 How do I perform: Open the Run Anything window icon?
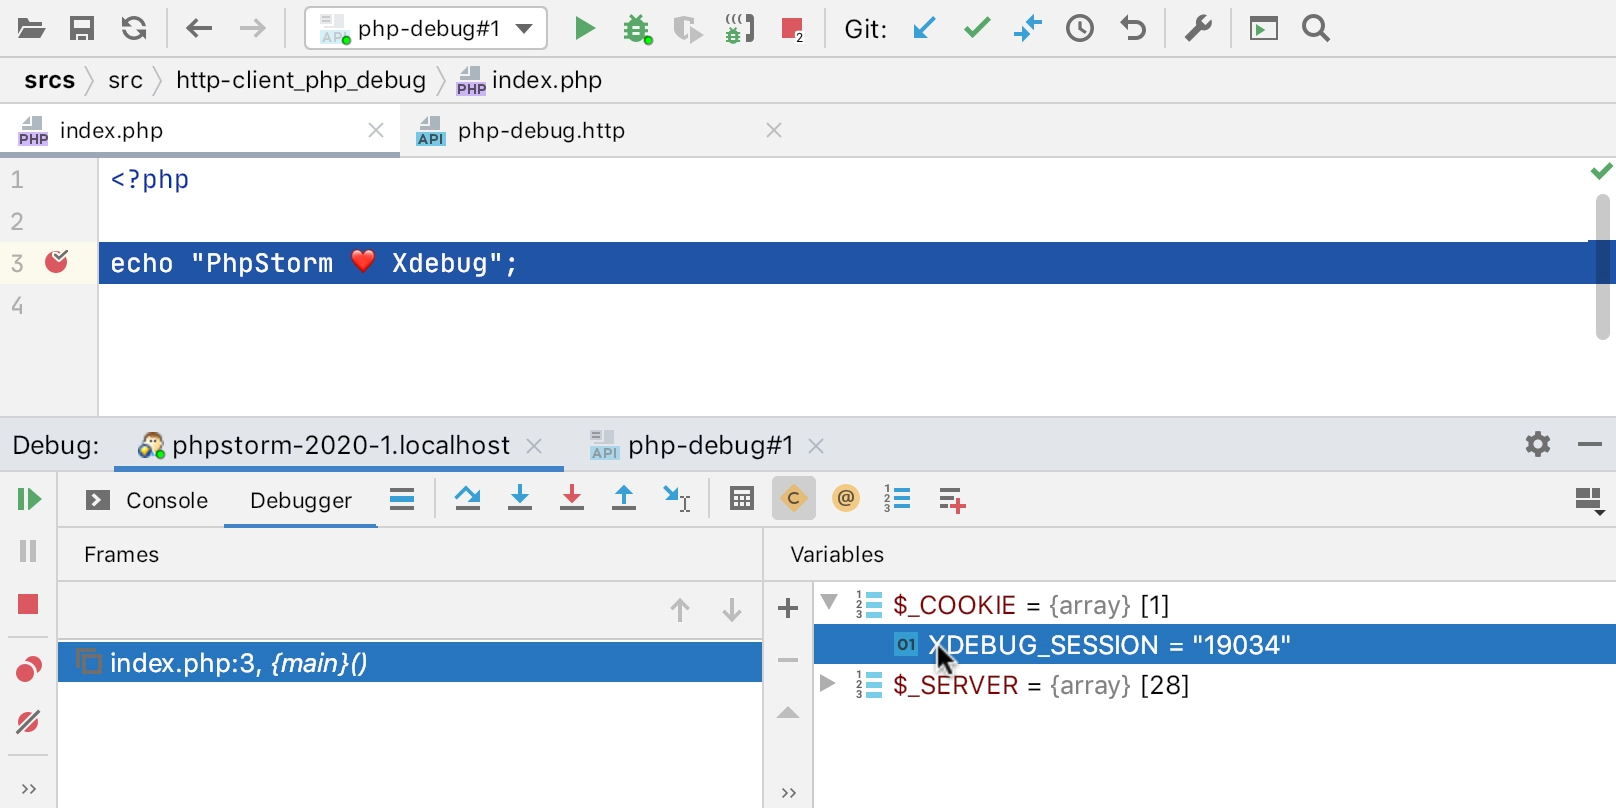(x=1264, y=29)
